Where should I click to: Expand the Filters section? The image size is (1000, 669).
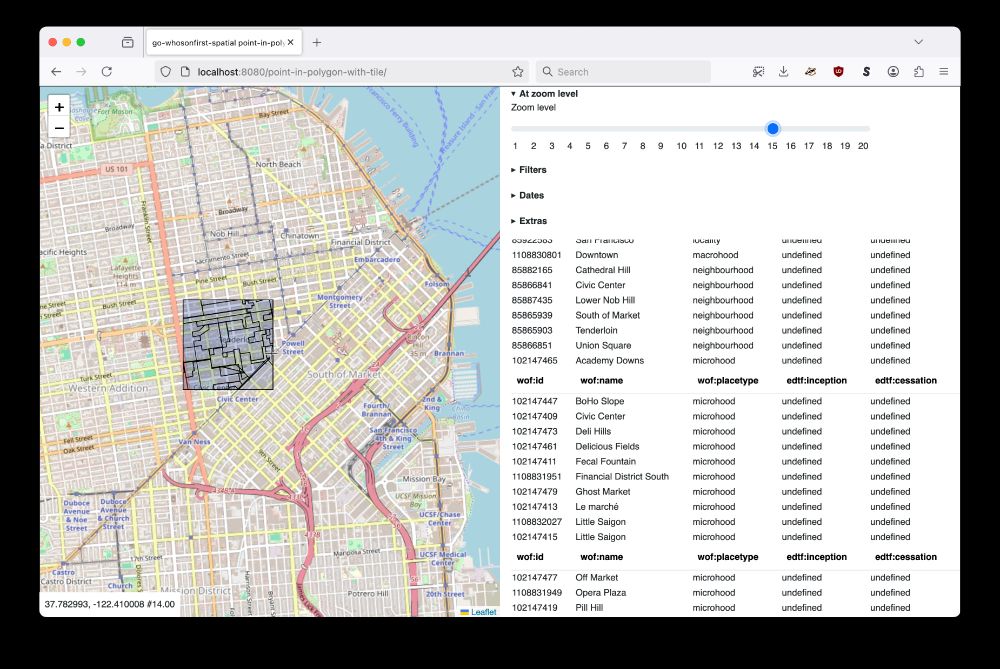click(x=532, y=170)
